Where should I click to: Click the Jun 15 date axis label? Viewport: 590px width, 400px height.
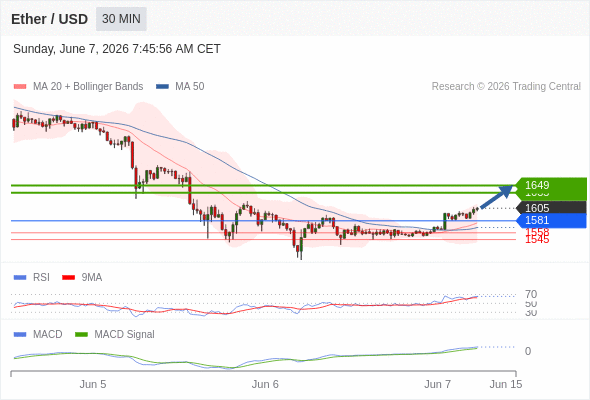click(x=506, y=384)
